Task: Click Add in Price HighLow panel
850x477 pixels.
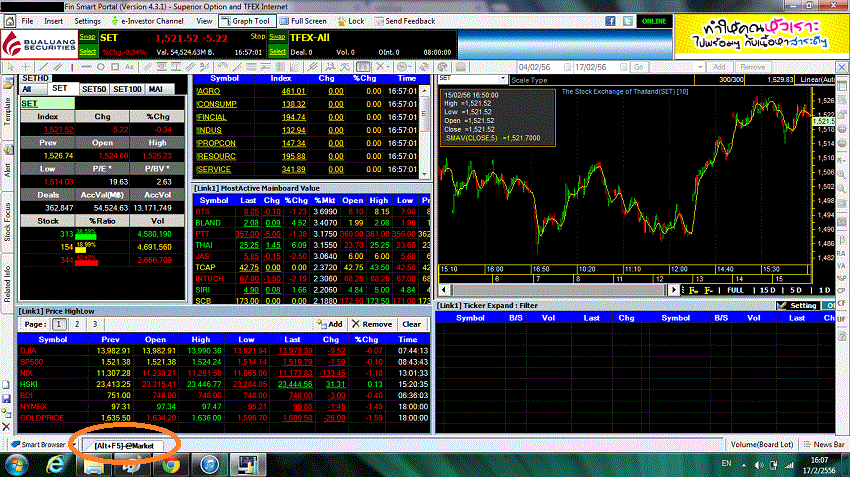Action: tap(330, 324)
